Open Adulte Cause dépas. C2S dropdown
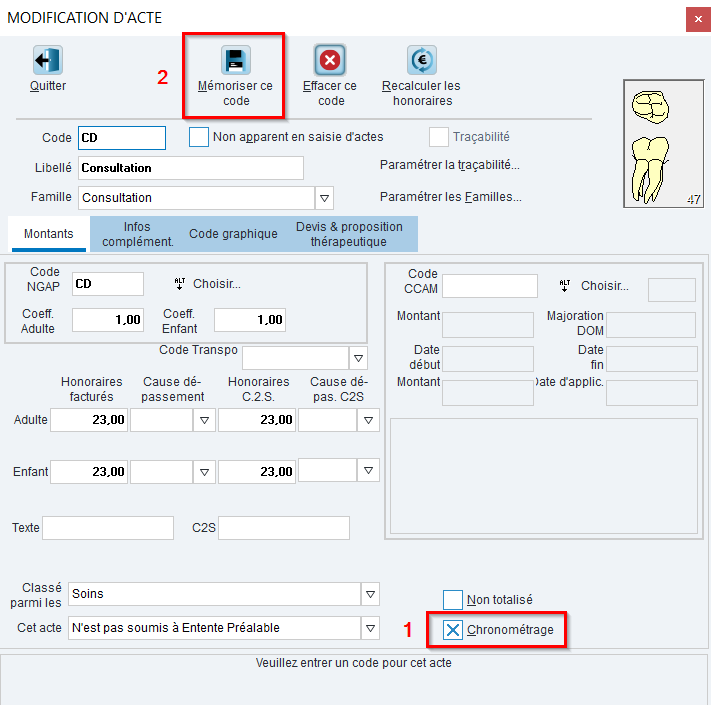This screenshot has width=711, height=705. click(x=368, y=420)
